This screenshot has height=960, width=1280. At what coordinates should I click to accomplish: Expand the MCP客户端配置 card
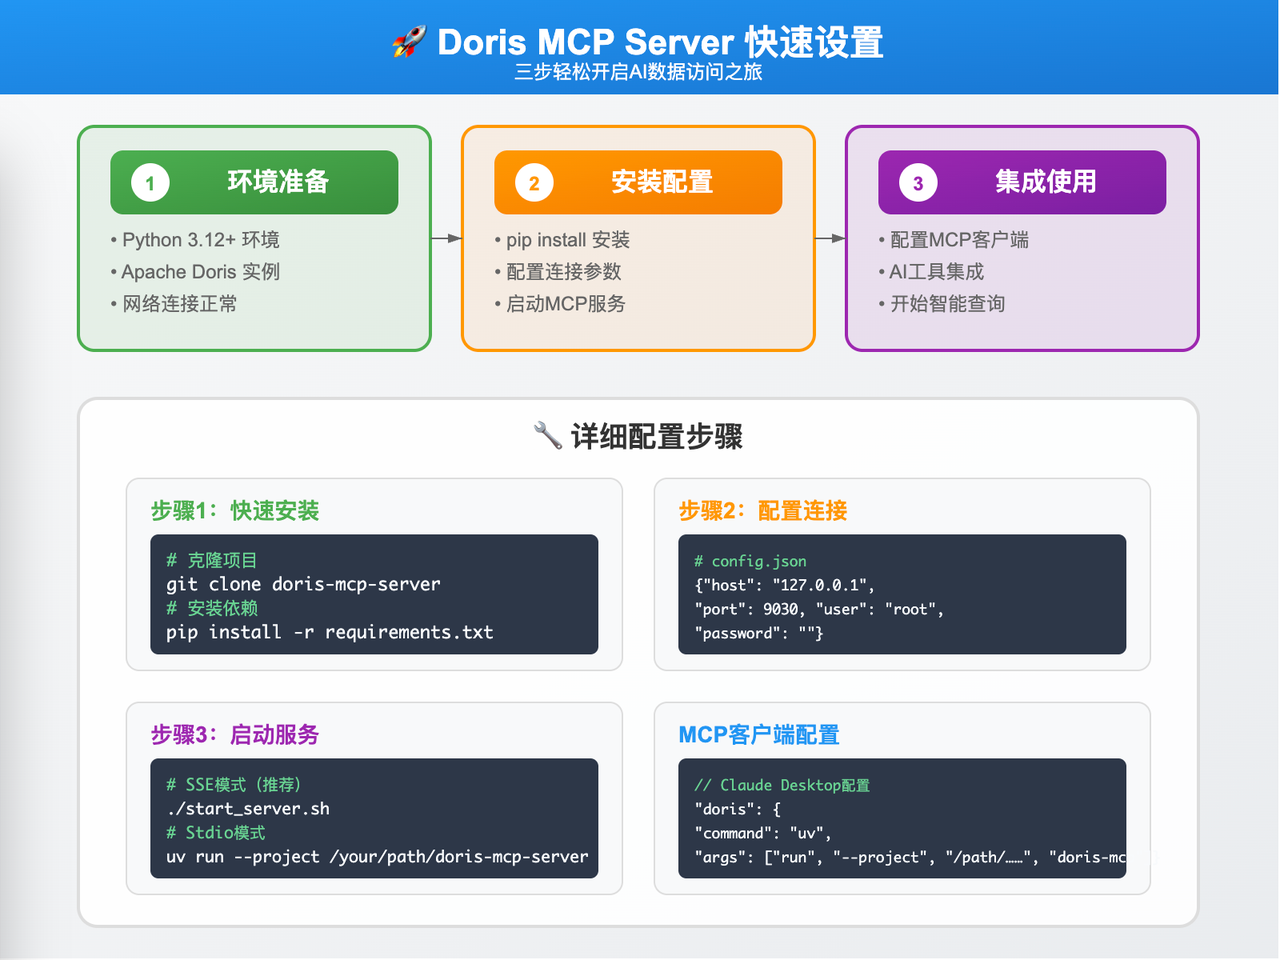[x=901, y=798]
